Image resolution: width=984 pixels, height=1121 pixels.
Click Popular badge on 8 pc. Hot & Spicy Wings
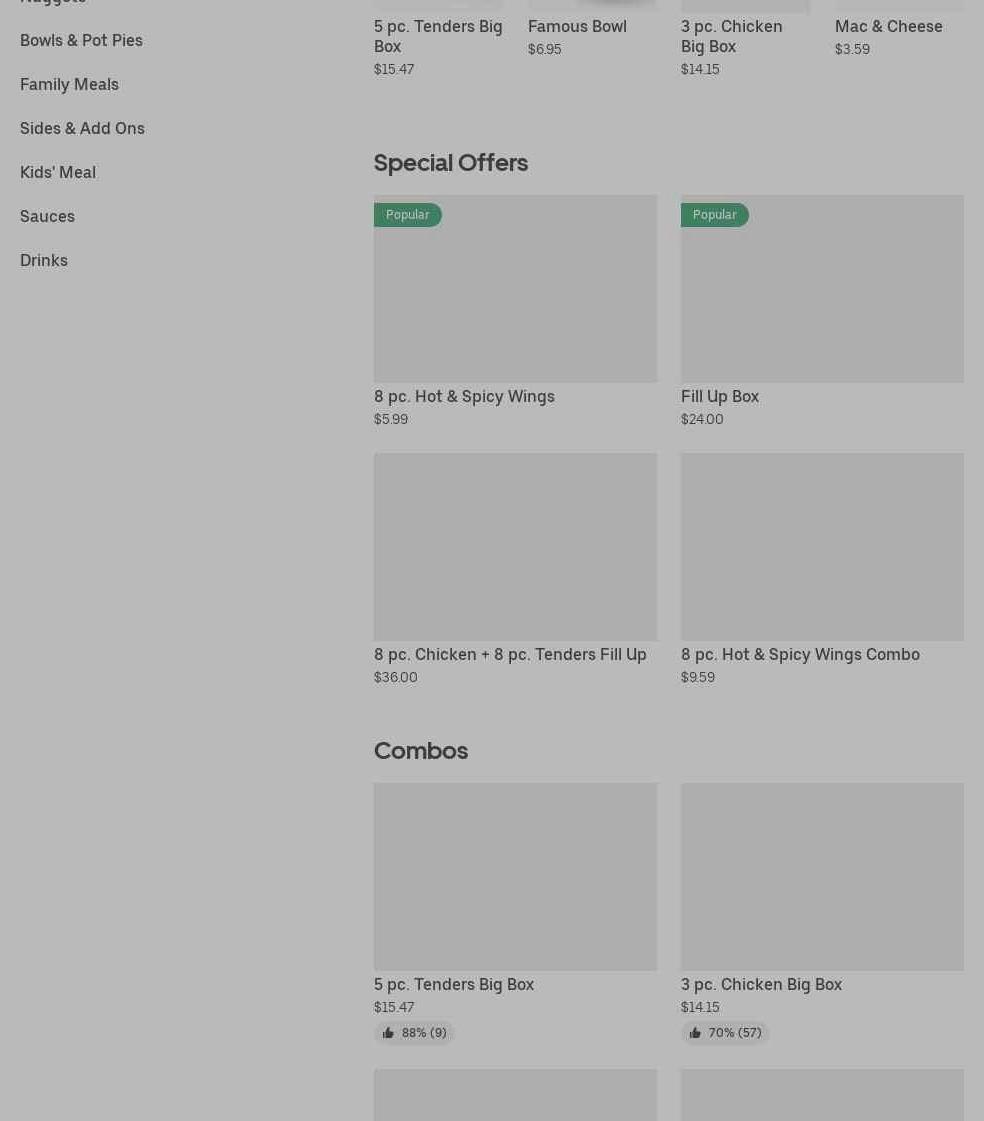(407, 215)
